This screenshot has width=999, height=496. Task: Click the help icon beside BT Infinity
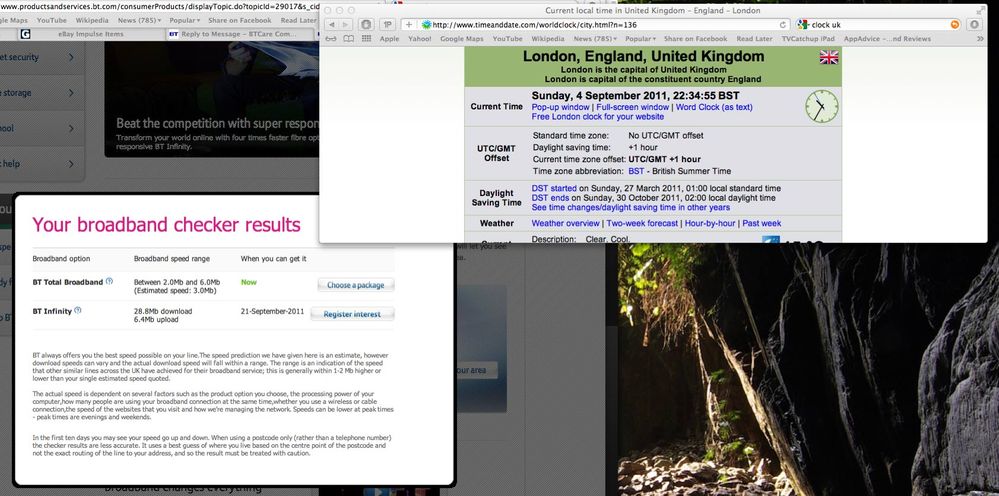(x=77, y=311)
